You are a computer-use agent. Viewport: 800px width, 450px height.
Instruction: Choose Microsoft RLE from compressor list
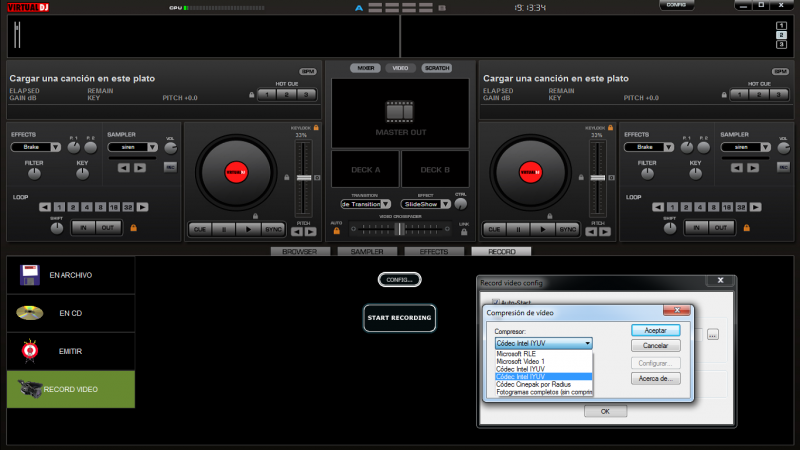pos(516,354)
